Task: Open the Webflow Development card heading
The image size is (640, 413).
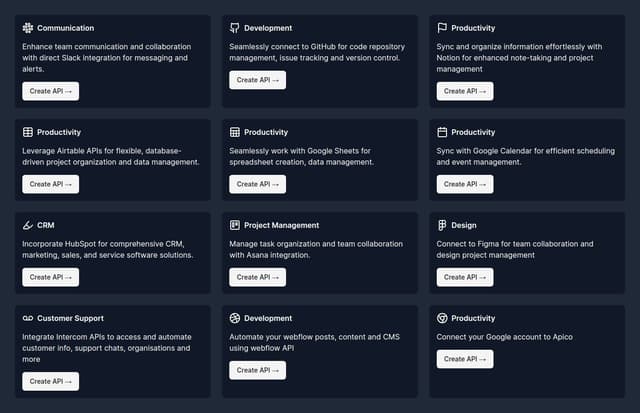Action: coord(268,318)
